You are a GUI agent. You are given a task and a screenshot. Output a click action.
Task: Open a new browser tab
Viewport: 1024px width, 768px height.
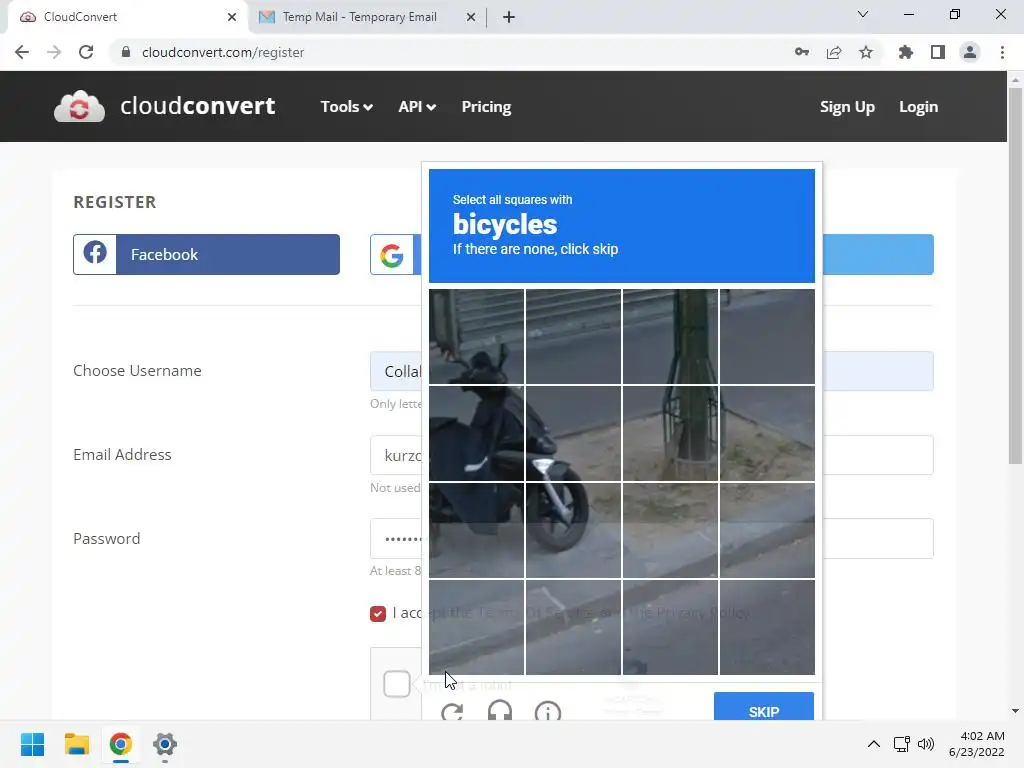[509, 17]
